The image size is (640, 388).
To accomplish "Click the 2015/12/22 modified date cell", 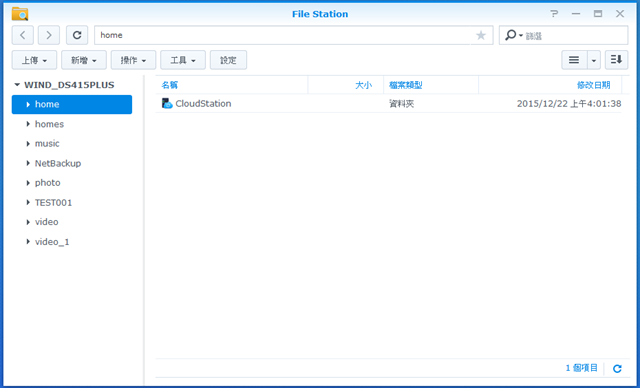I will pyautogui.click(x=569, y=104).
